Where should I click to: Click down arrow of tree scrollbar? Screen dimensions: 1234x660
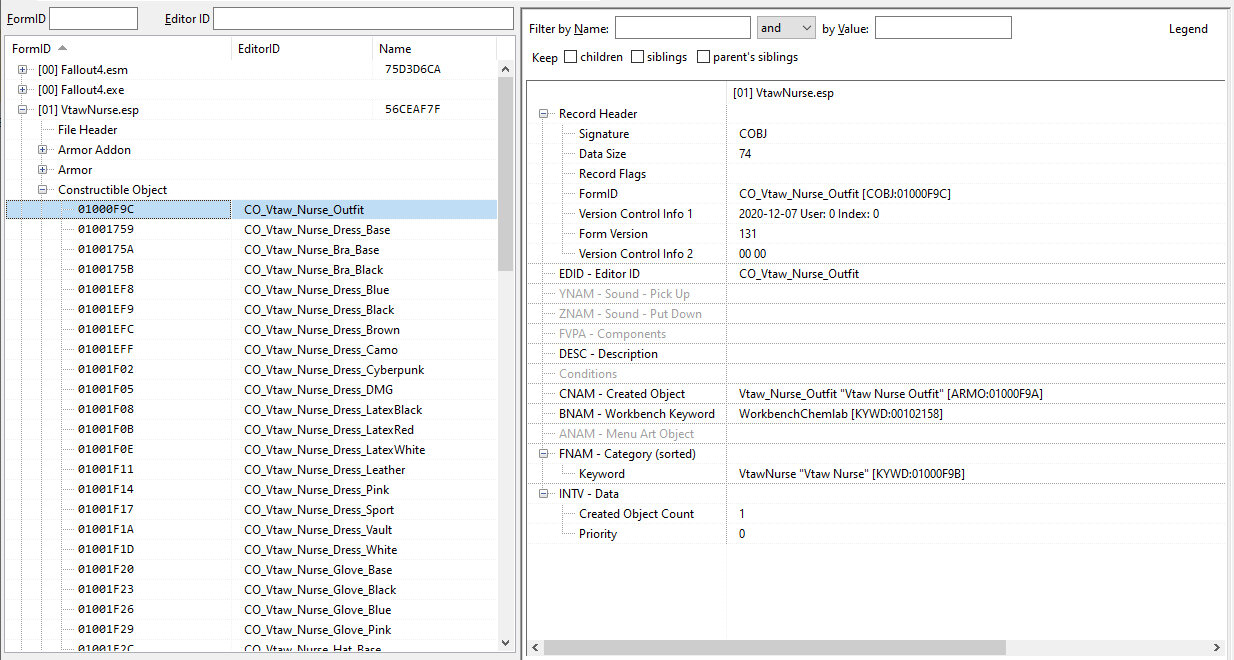point(505,644)
